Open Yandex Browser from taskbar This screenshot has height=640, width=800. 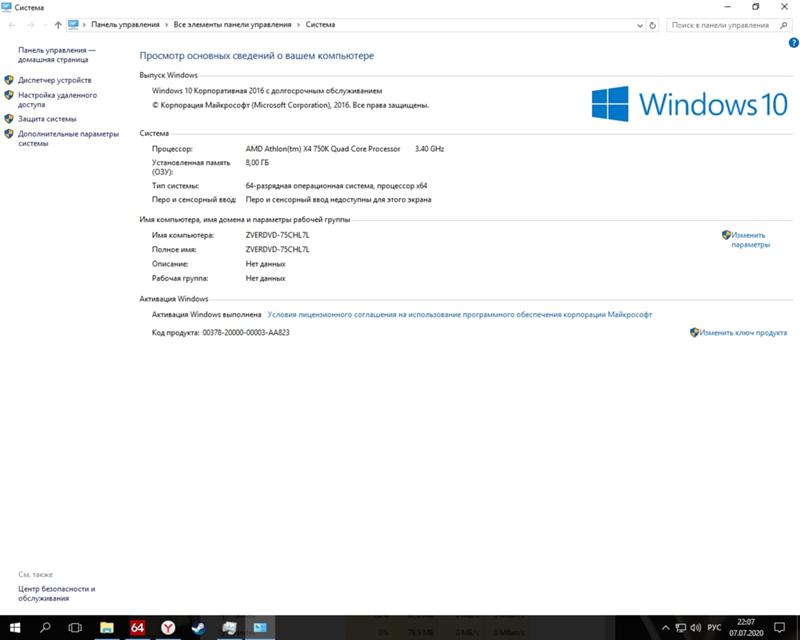point(168,628)
